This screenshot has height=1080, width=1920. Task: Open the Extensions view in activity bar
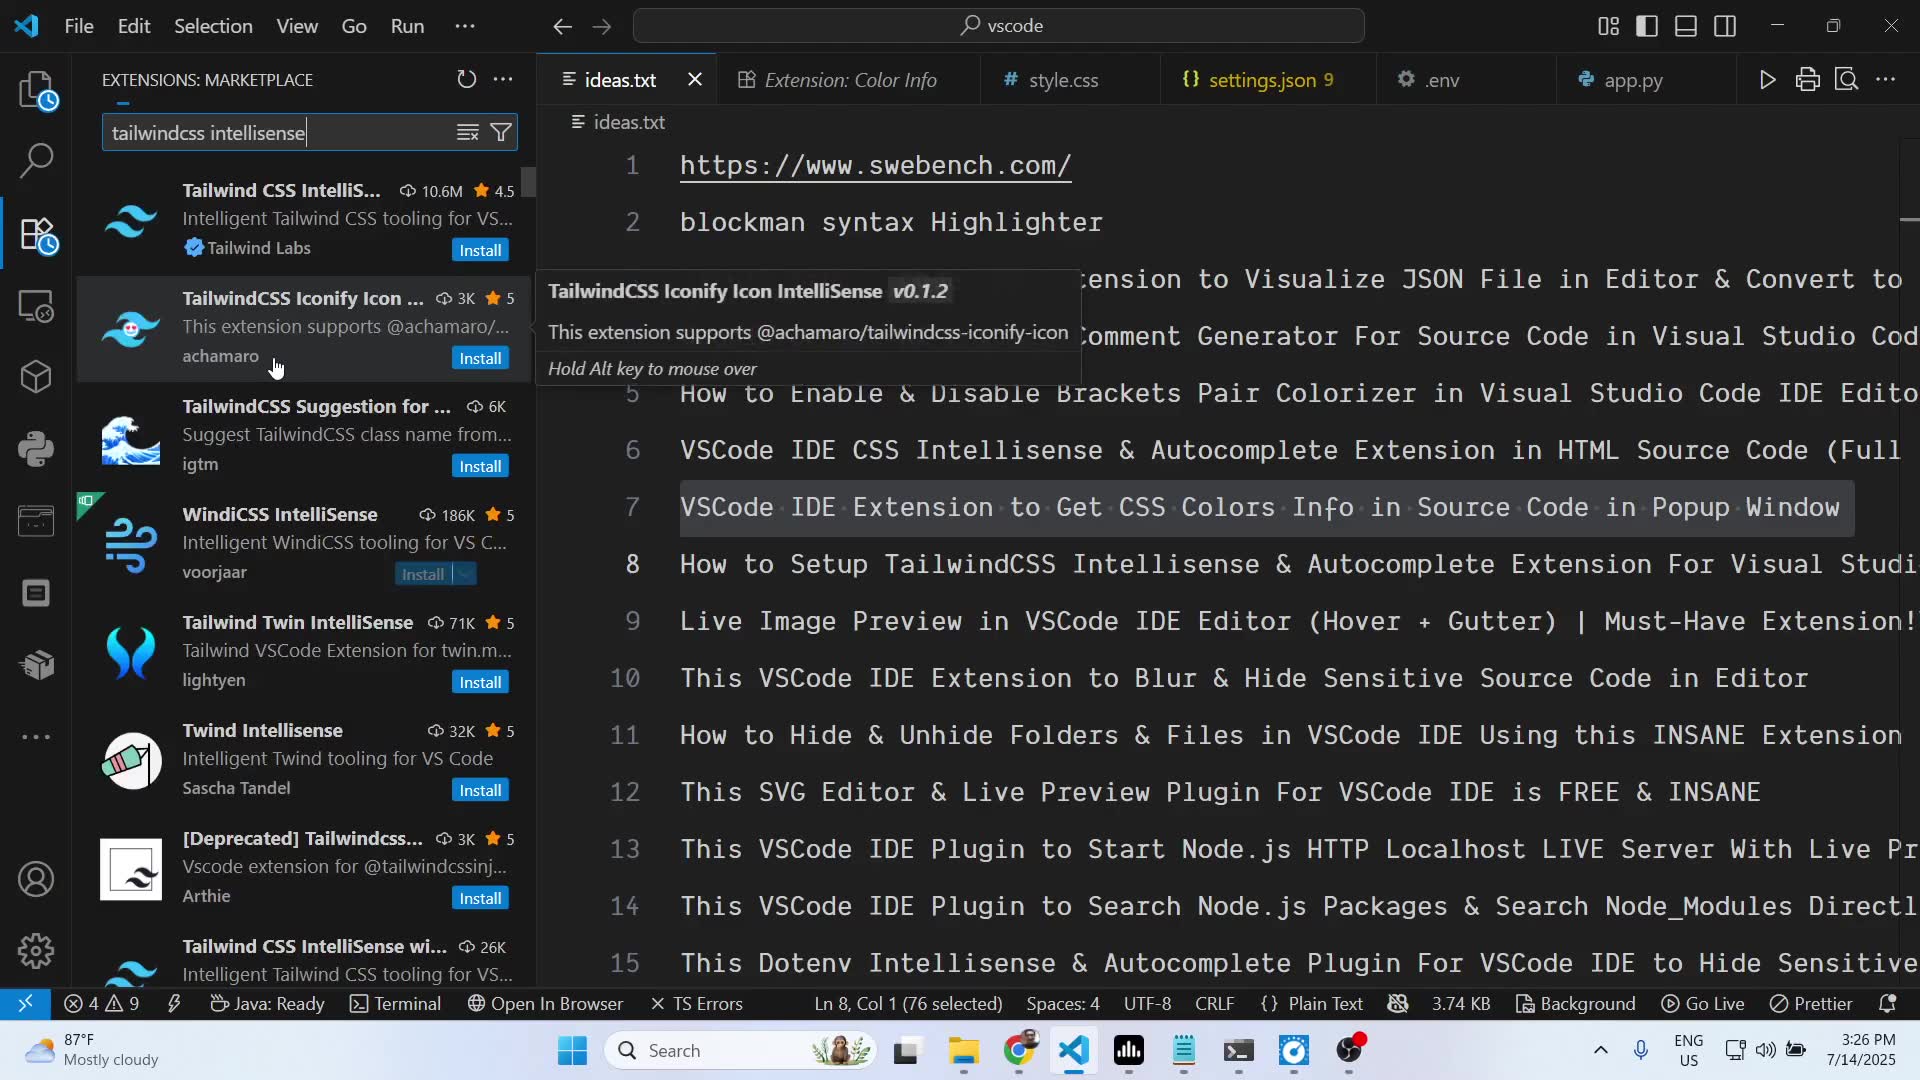click(37, 235)
